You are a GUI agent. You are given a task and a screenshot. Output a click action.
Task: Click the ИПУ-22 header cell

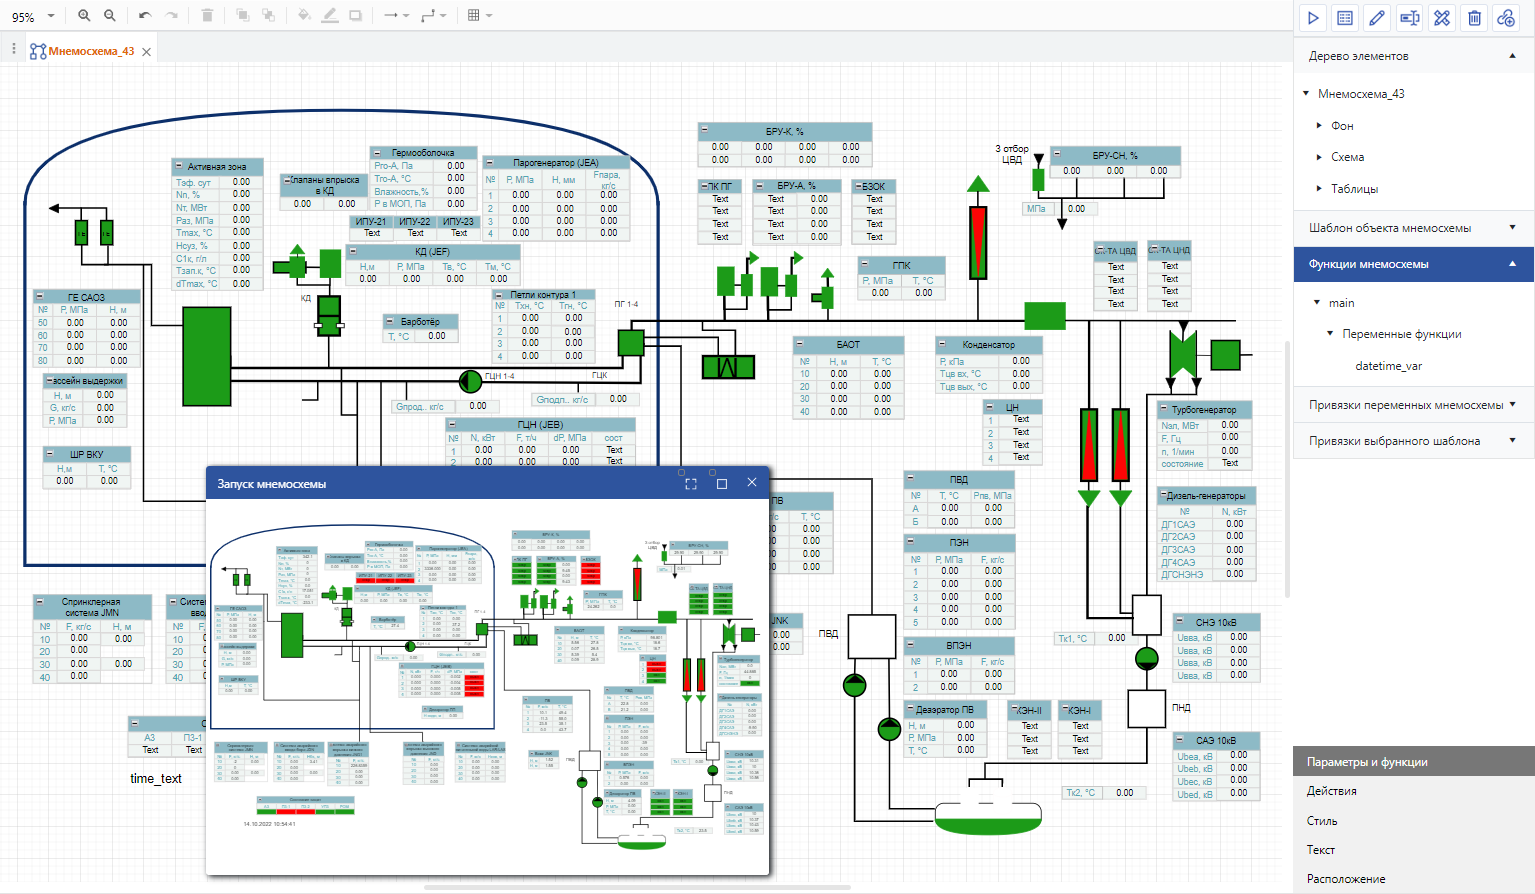coord(415,222)
